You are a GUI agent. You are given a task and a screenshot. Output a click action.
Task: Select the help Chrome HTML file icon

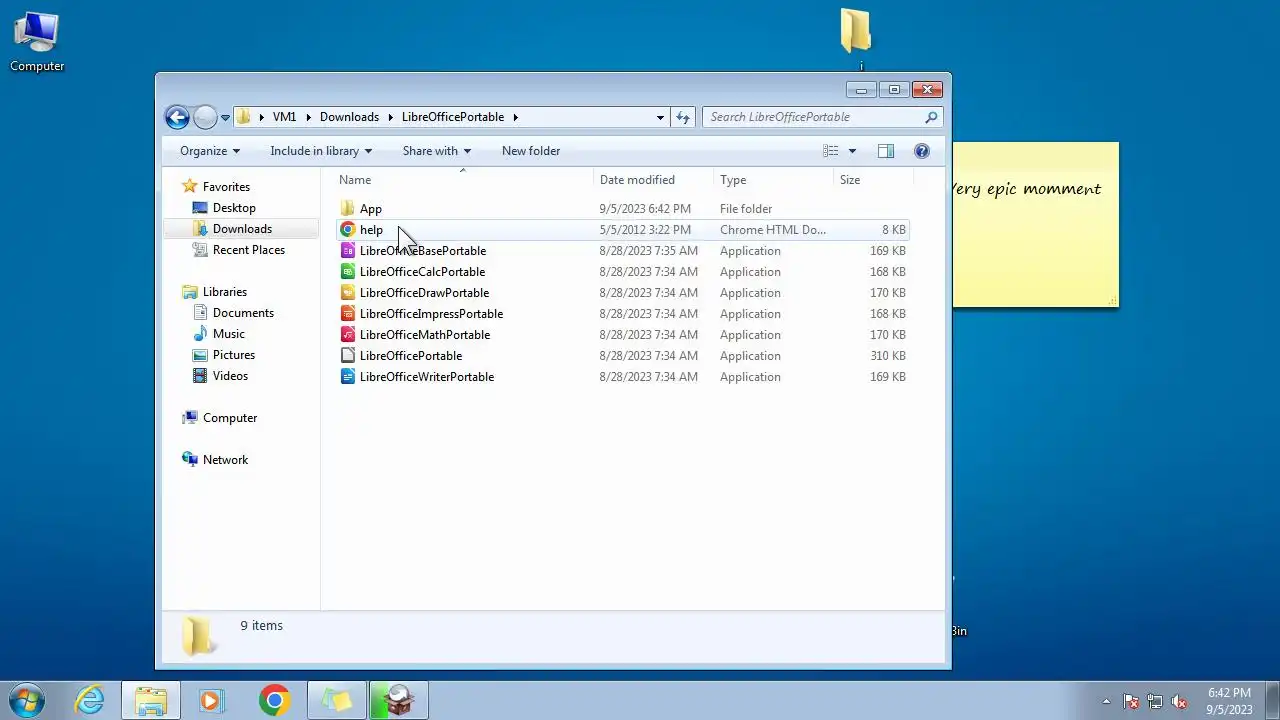point(347,230)
